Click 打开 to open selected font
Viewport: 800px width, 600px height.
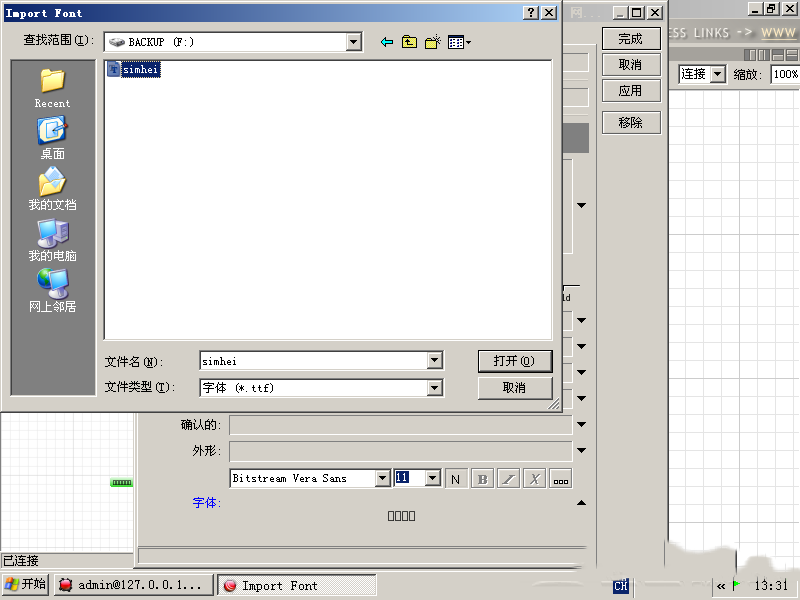pyautogui.click(x=514, y=361)
